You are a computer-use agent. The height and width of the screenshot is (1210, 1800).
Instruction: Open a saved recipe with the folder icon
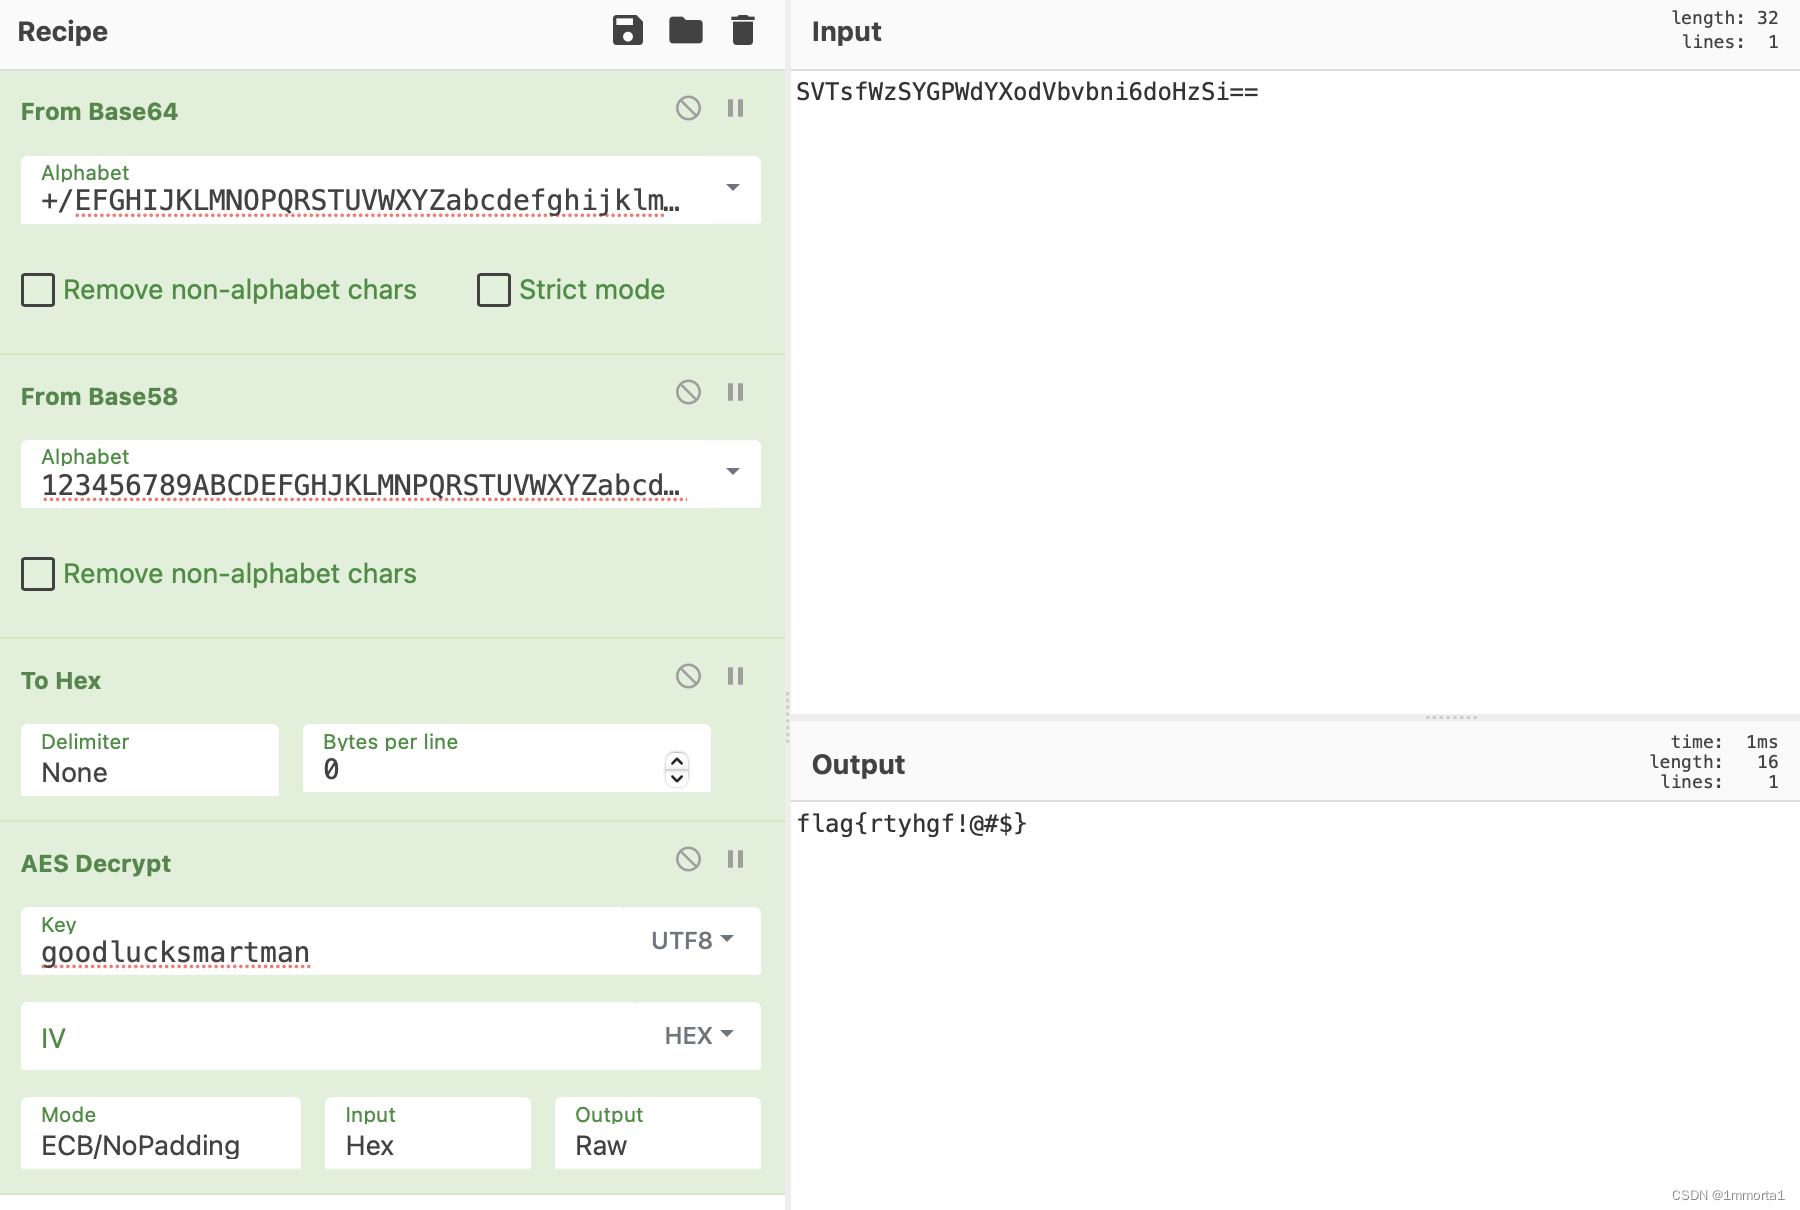[x=685, y=31]
